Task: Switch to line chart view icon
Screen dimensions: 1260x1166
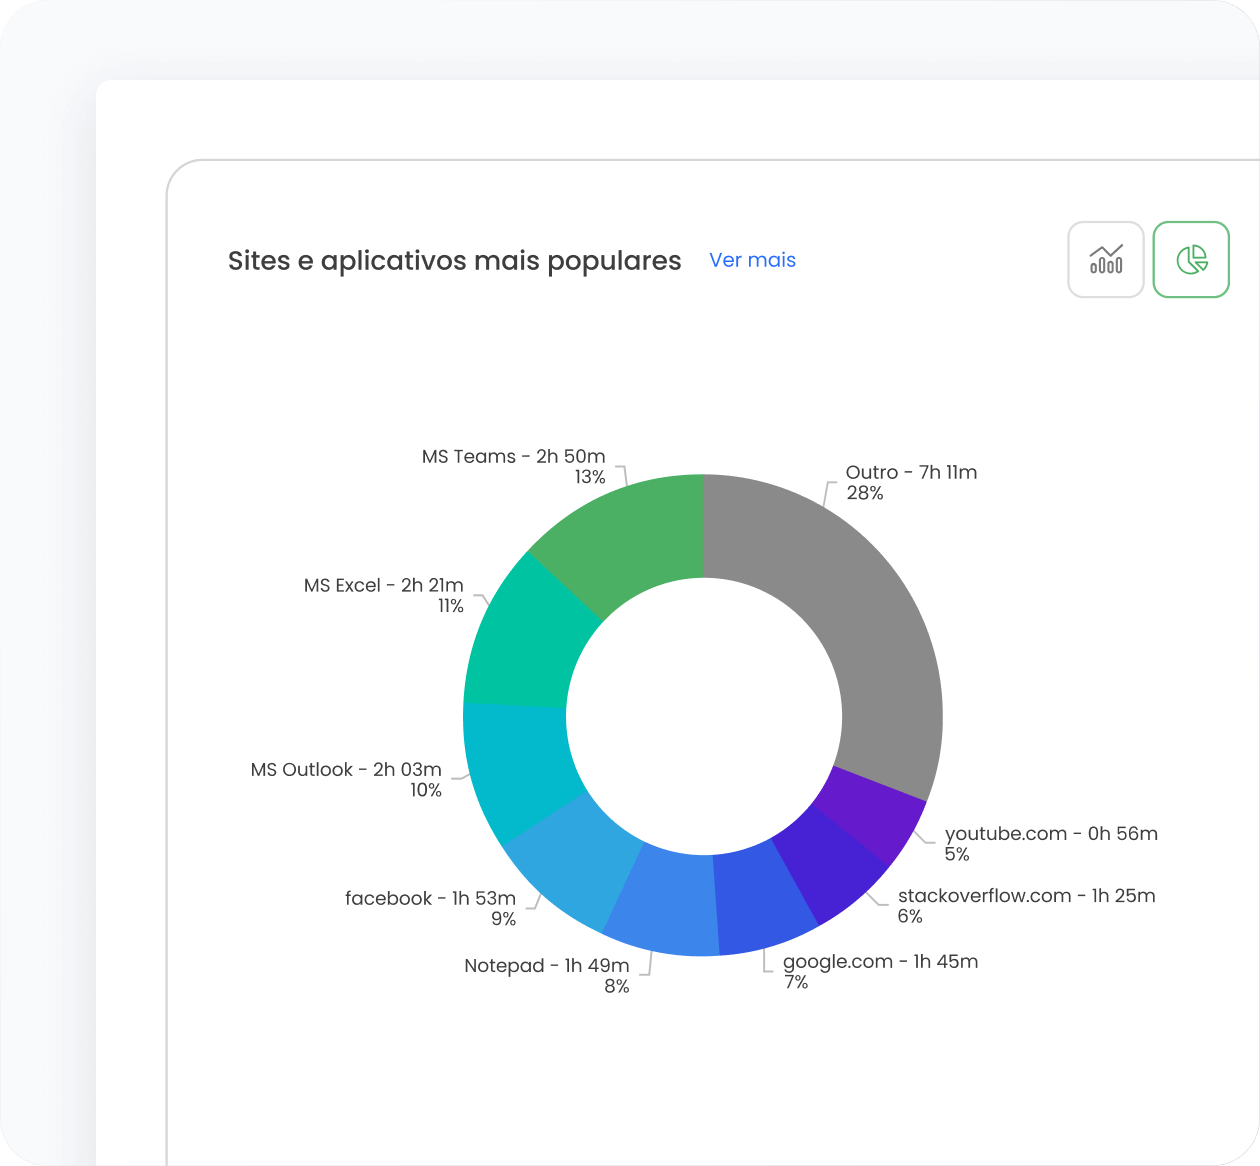Action: 1105,260
